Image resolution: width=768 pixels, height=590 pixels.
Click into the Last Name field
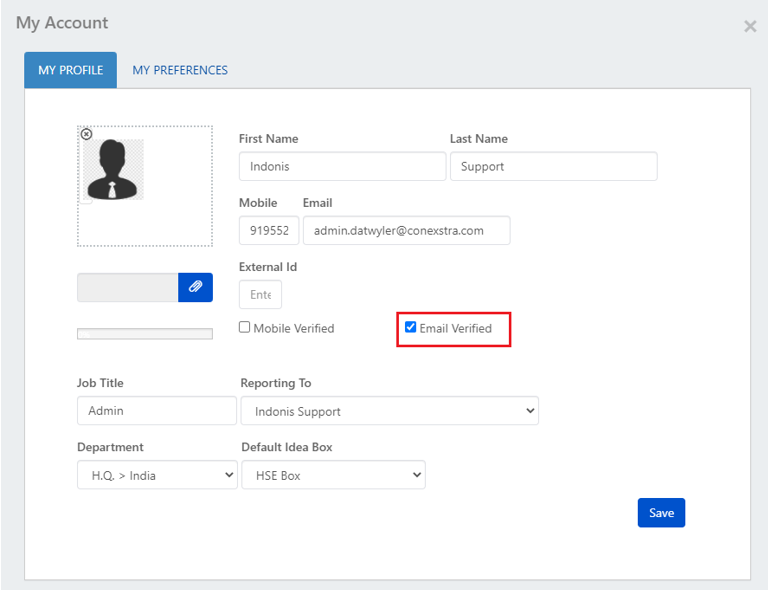(x=553, y=166)
